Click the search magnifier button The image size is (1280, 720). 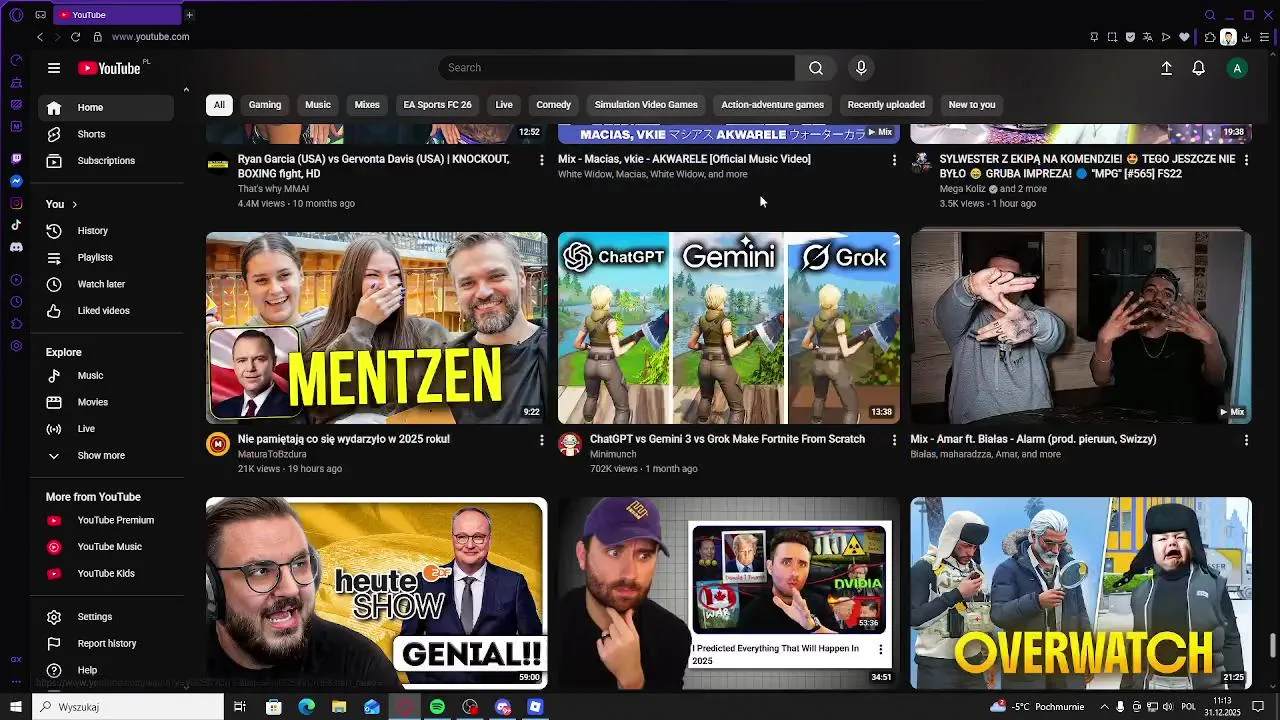(x=816, y=68)
